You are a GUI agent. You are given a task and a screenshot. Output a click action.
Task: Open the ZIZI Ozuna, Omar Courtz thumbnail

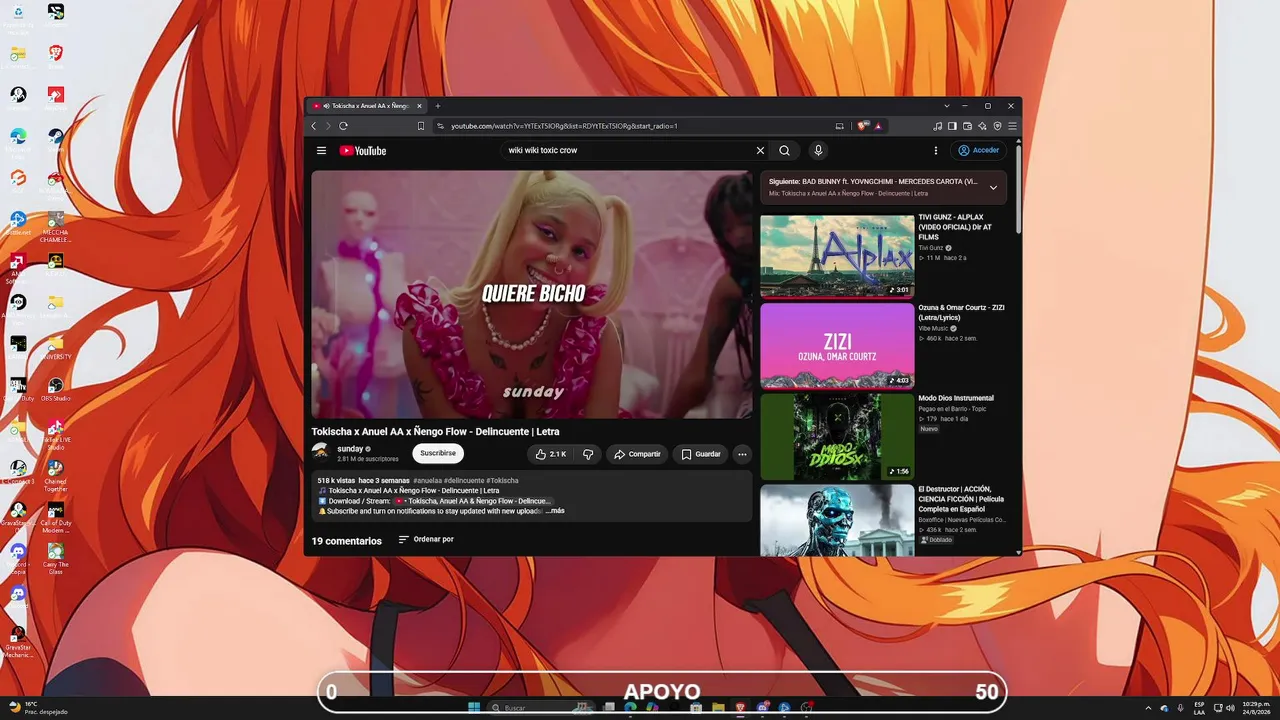point(837,346)
